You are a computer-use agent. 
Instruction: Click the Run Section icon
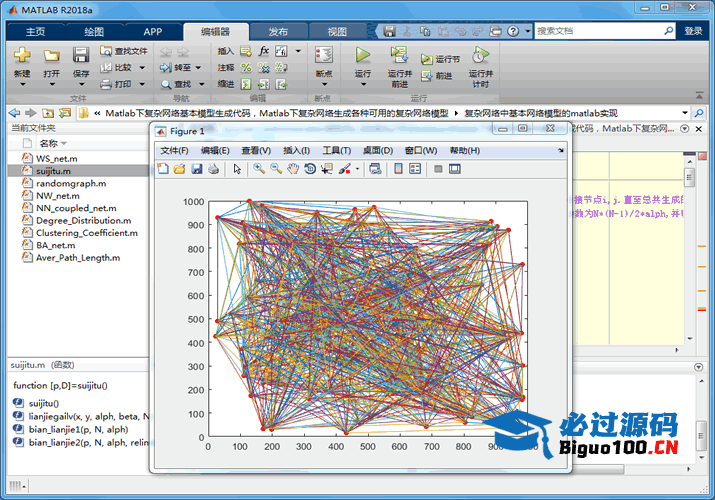[x=427, y=59]
